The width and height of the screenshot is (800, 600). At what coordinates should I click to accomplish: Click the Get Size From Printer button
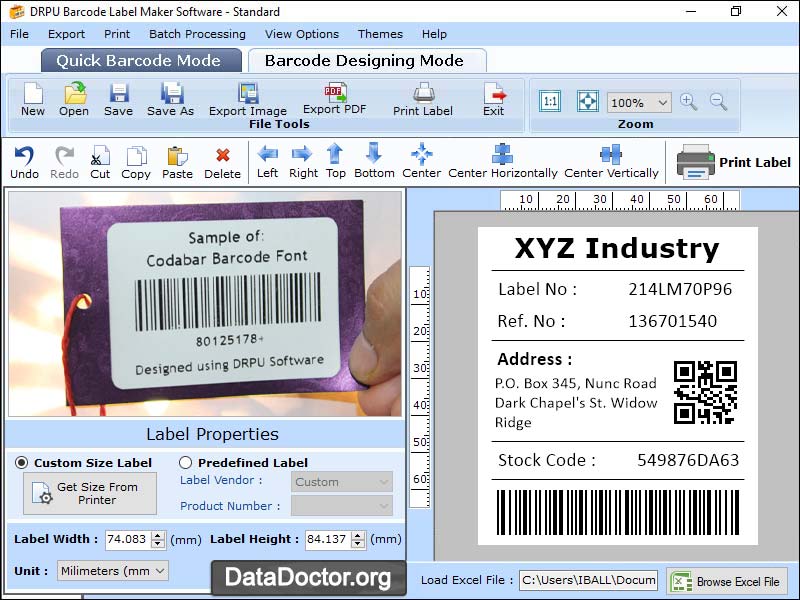tap(89, 493)
